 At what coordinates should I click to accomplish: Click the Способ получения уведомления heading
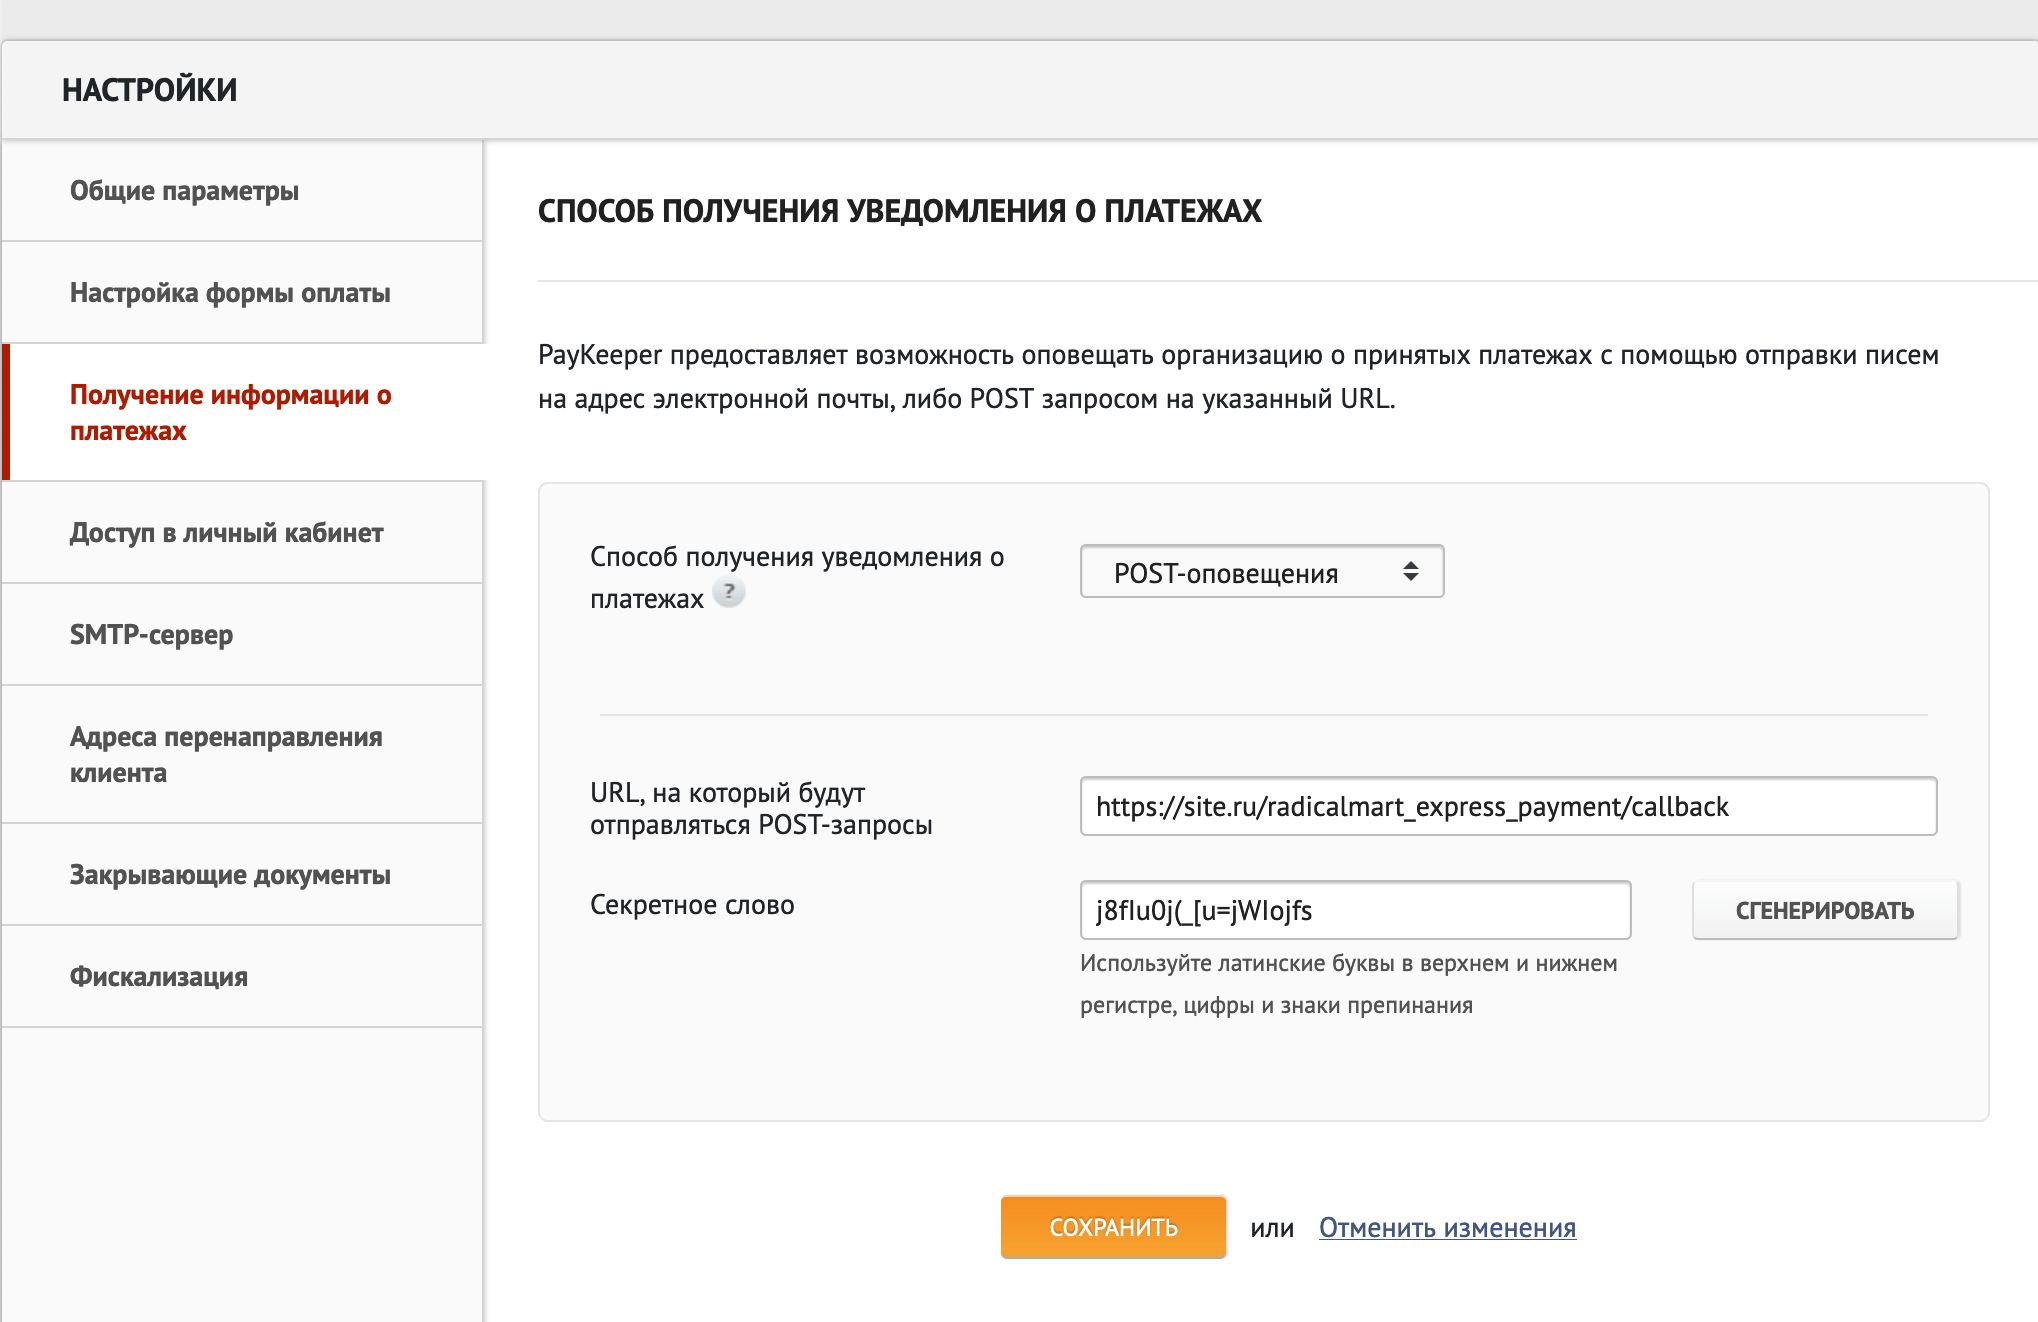[899, 211]
